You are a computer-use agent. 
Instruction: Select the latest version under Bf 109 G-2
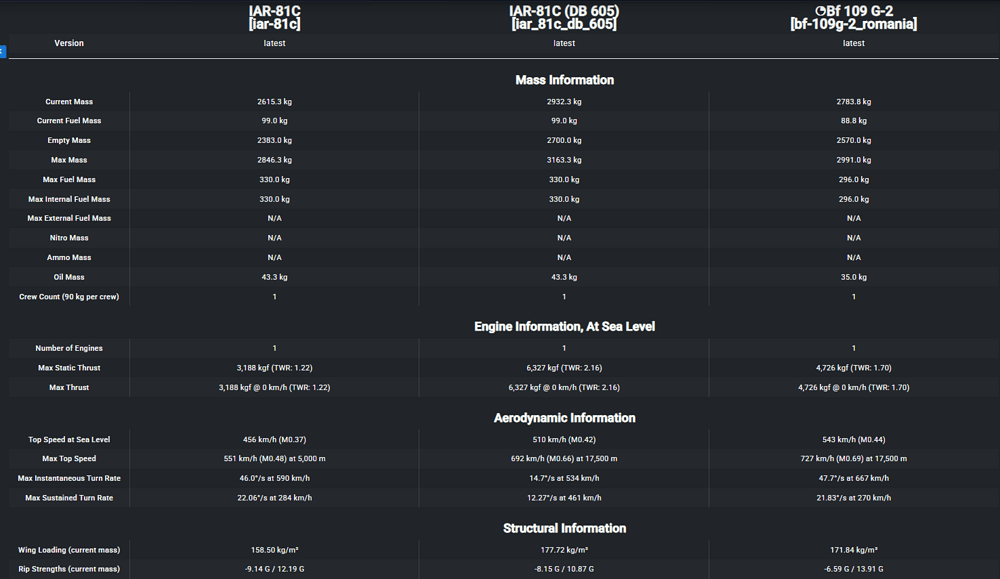point(853,43)
